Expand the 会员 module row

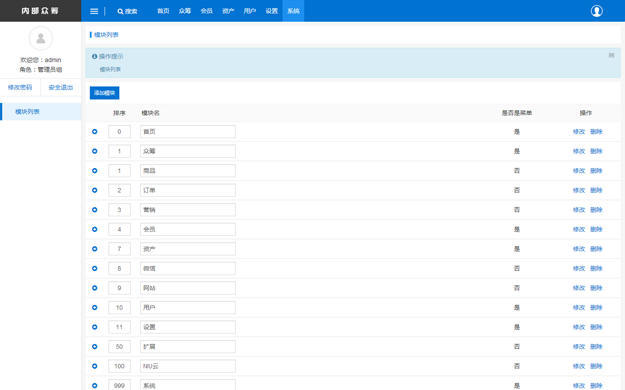(94, 229)
